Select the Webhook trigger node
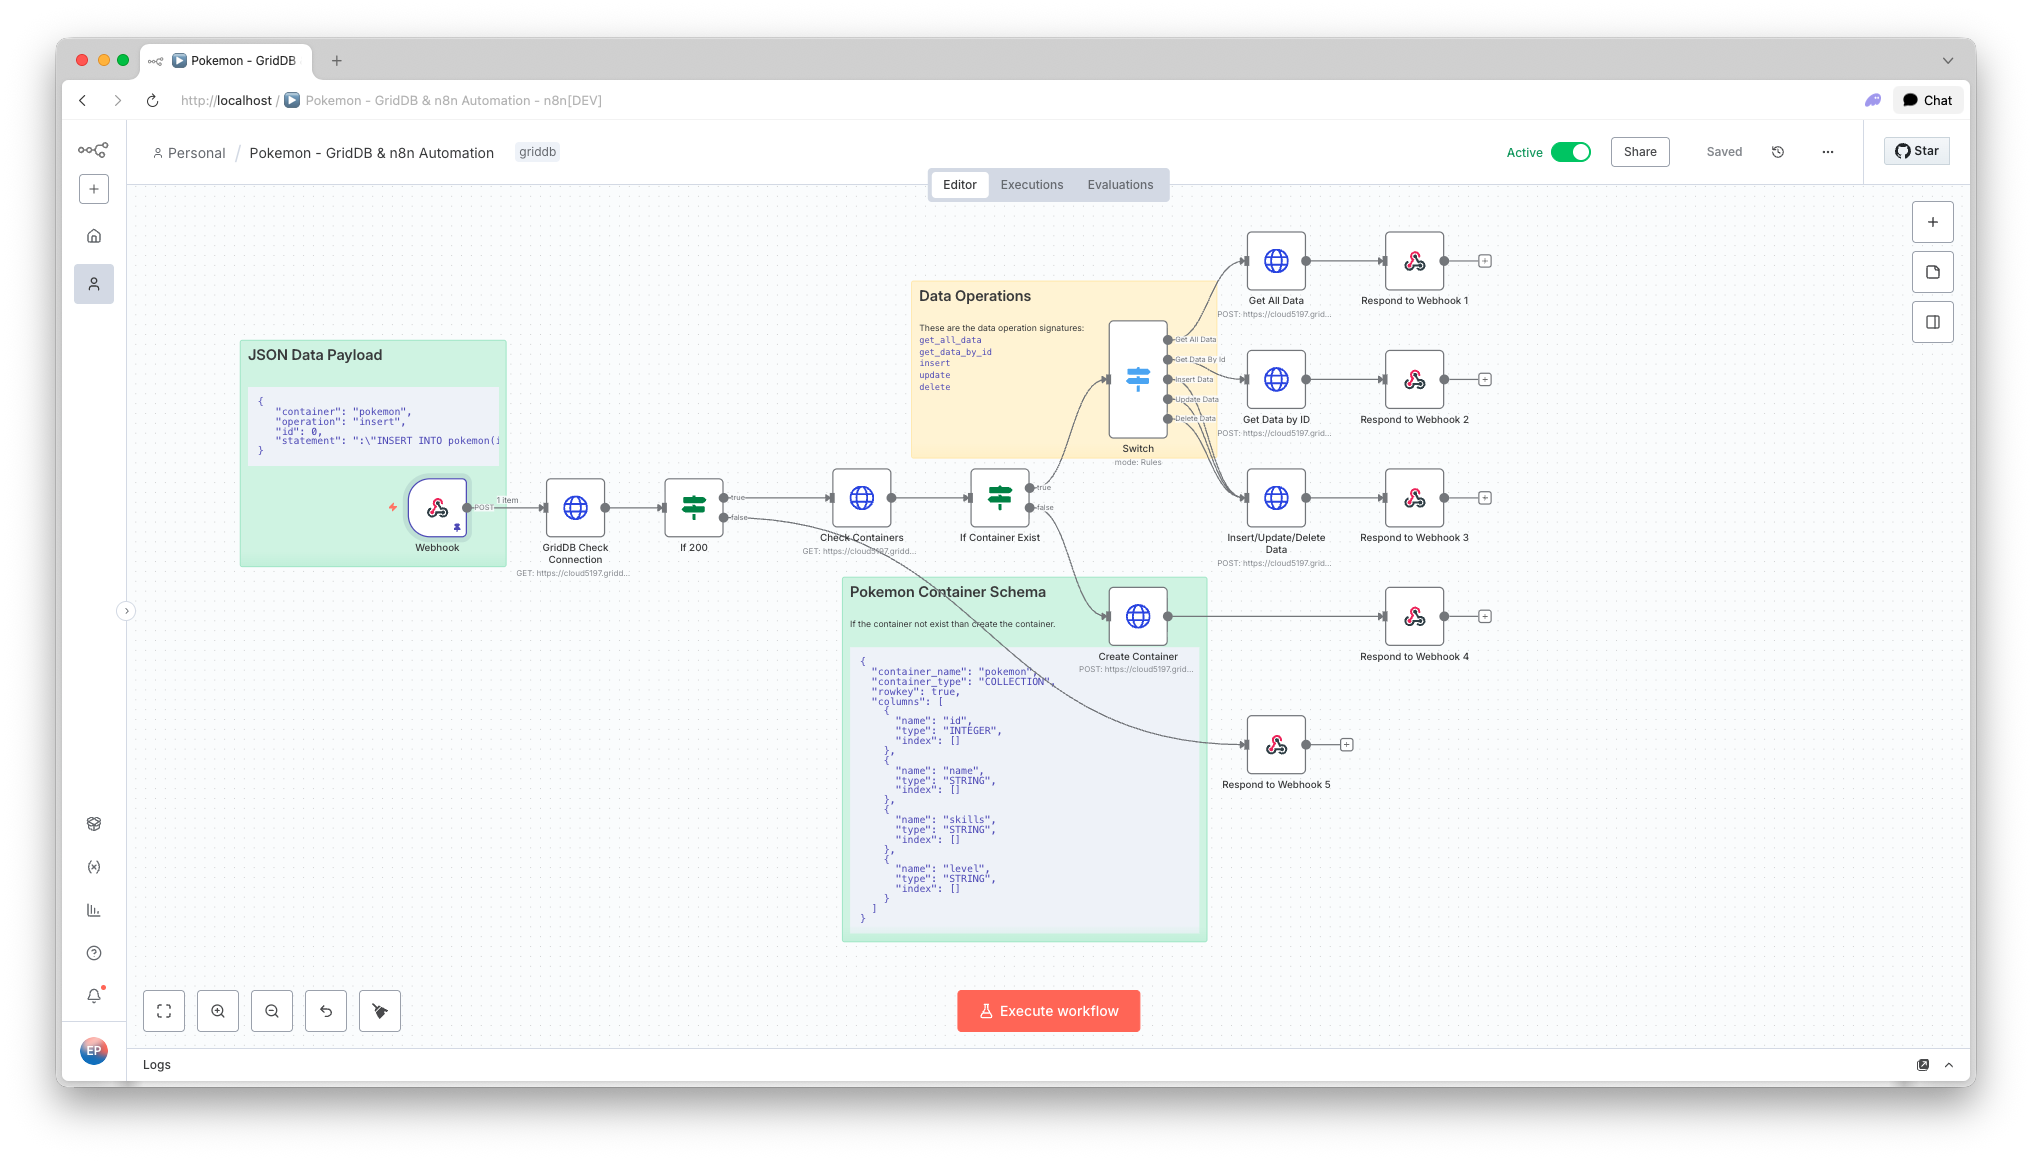 tap(437, 508)
